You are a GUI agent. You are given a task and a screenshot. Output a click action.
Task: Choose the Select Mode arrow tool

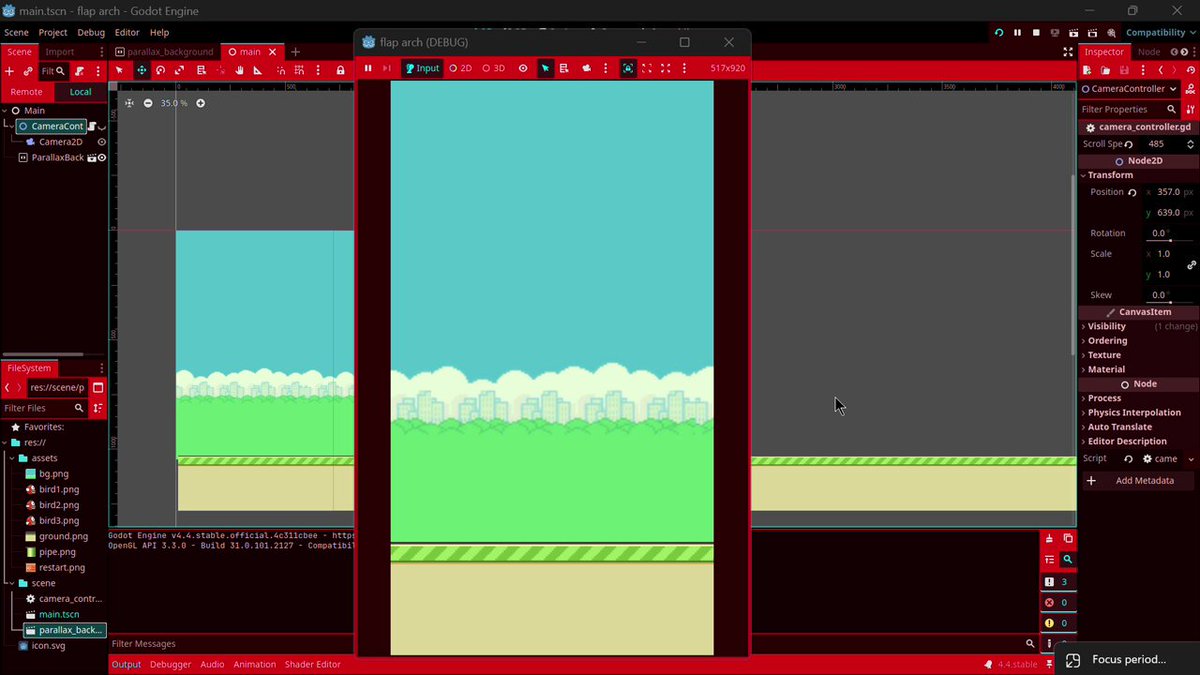tap(119, 70)
